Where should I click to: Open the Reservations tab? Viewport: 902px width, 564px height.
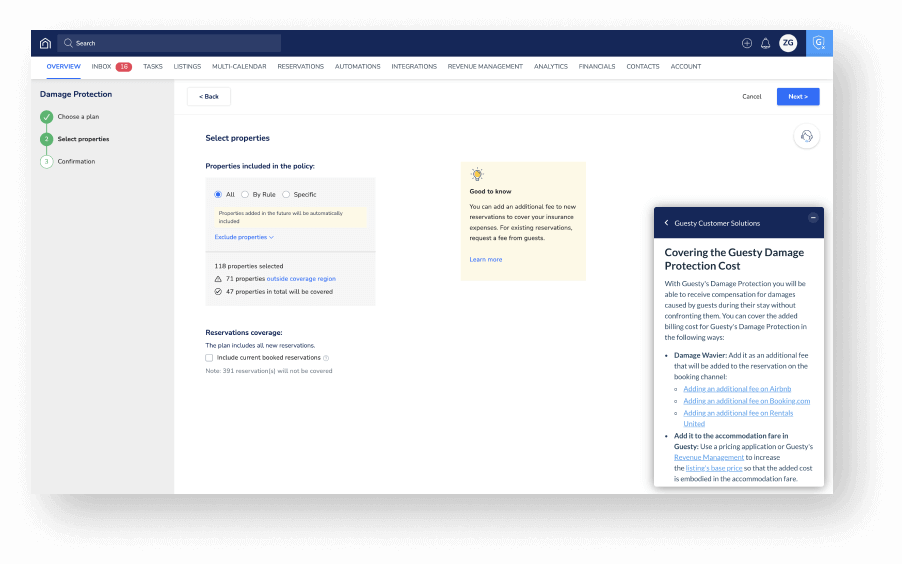(300, 67)
